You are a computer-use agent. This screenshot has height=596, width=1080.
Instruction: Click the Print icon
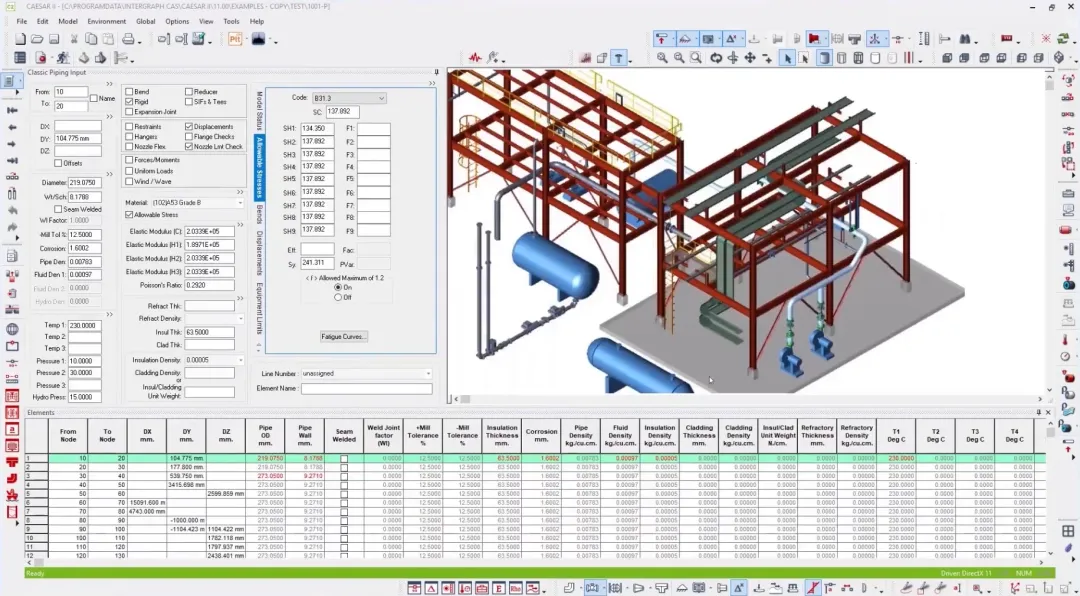[128, 39]
